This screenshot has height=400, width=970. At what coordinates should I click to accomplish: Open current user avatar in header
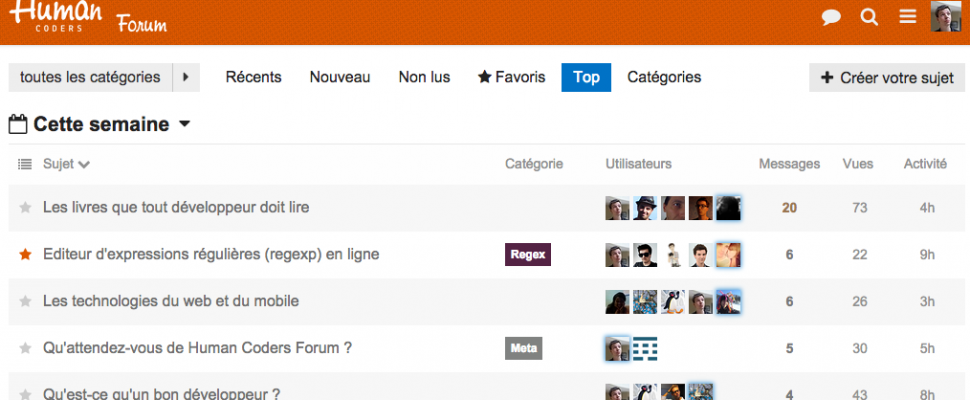coord(946,17)
